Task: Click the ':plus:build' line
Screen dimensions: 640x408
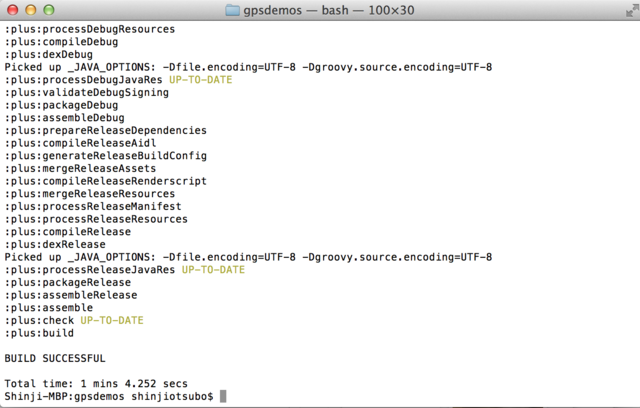Action: [x=39, y=333]
